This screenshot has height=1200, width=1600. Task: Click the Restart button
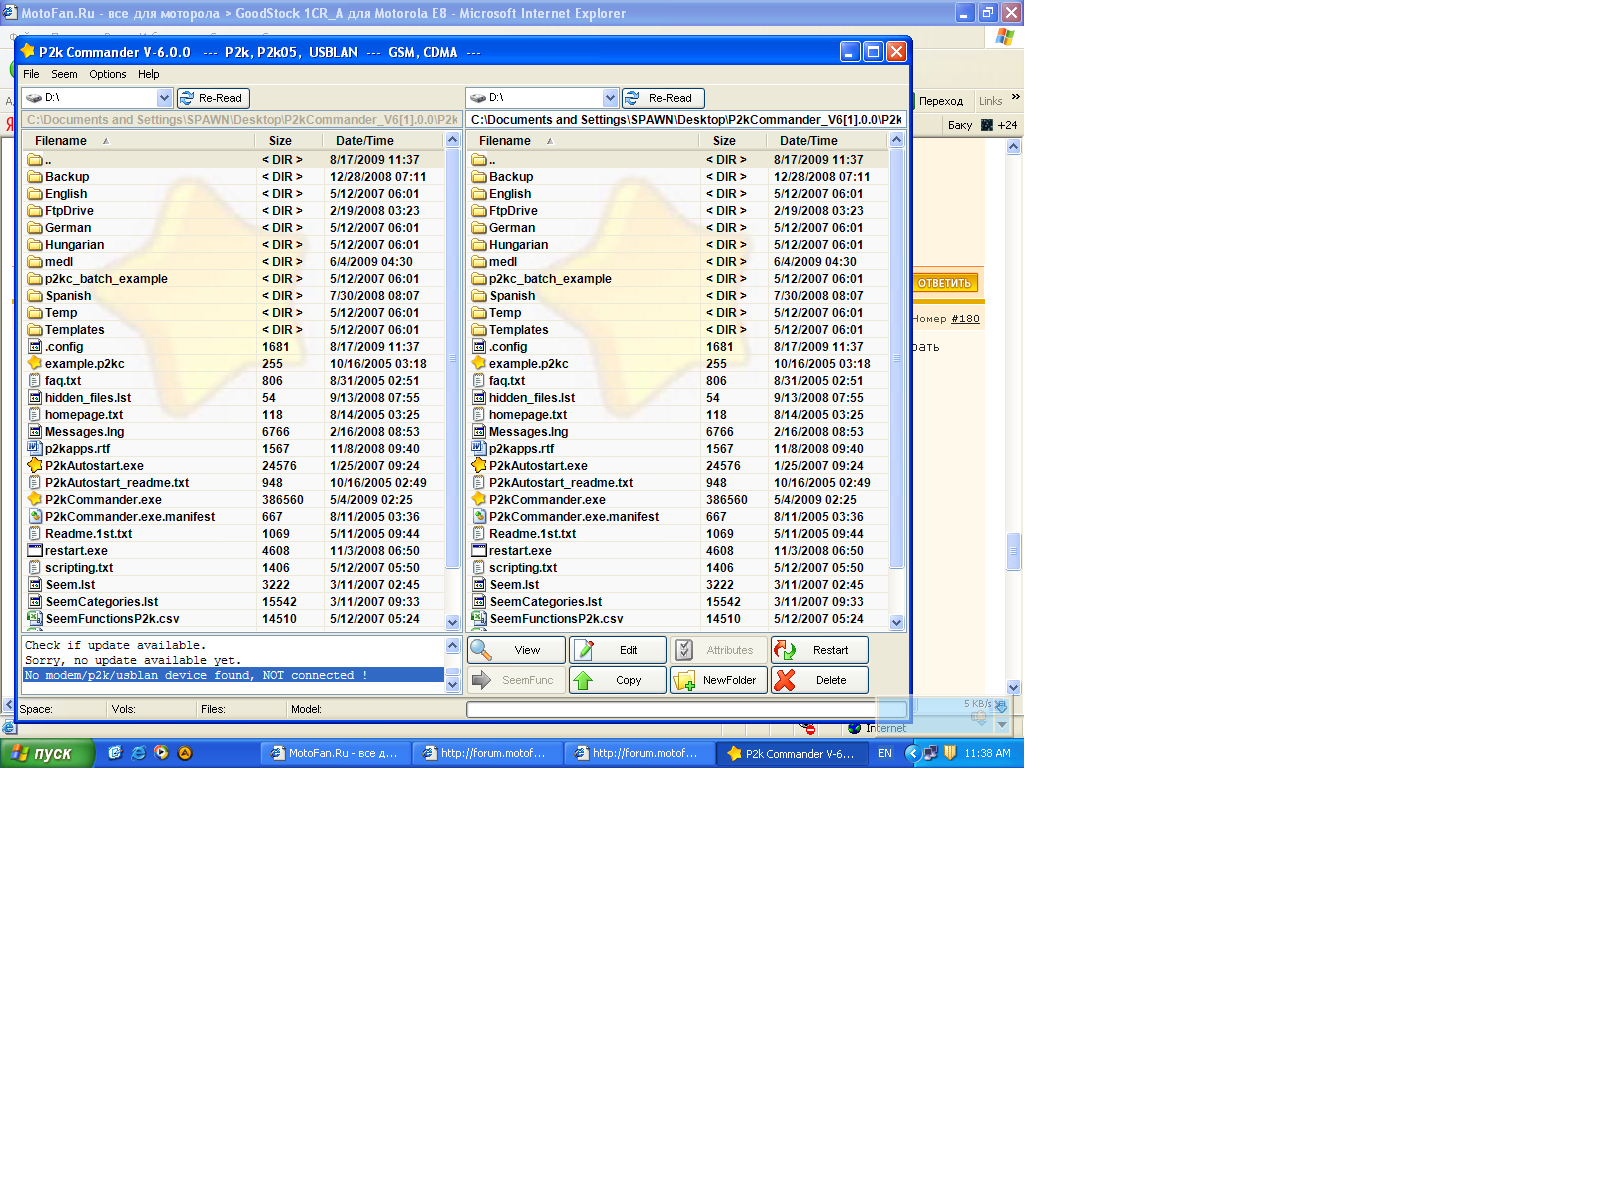click(x=819, y=650)
